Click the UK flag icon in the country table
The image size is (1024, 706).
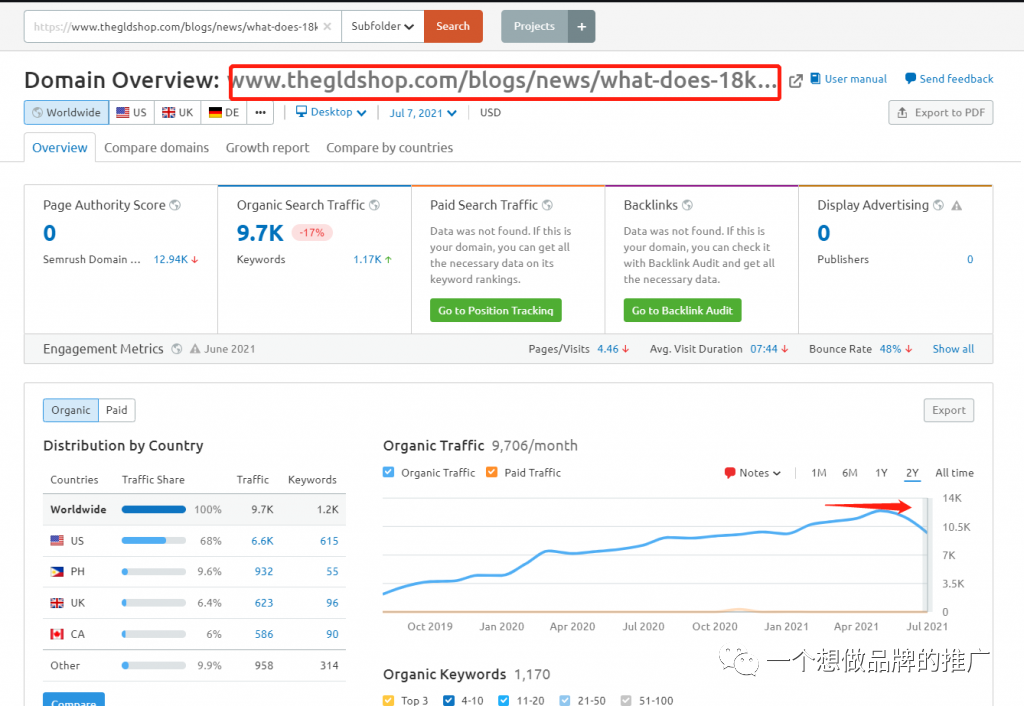pos(57,603)
